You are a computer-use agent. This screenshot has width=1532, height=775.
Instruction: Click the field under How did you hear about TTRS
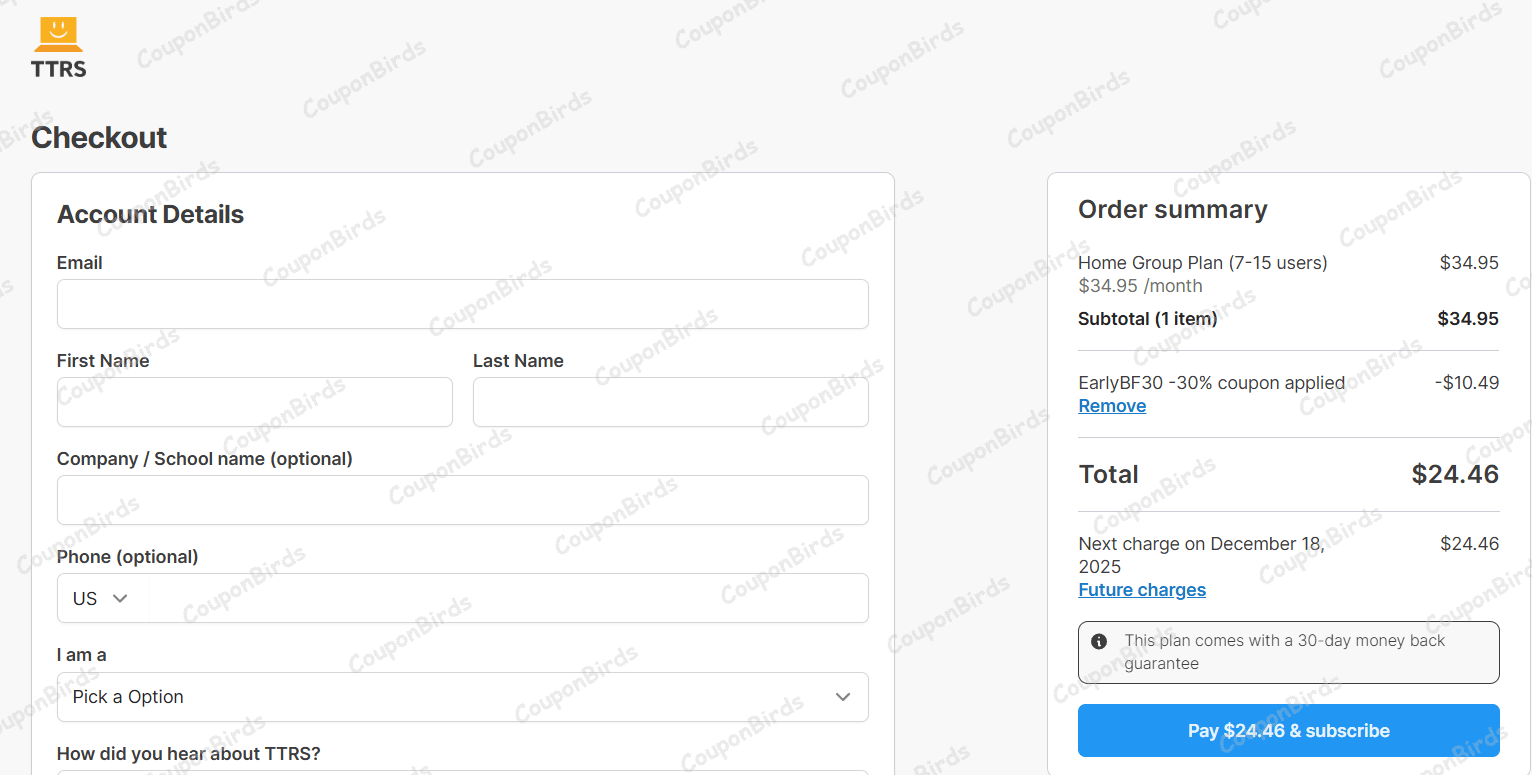[463, 772]
